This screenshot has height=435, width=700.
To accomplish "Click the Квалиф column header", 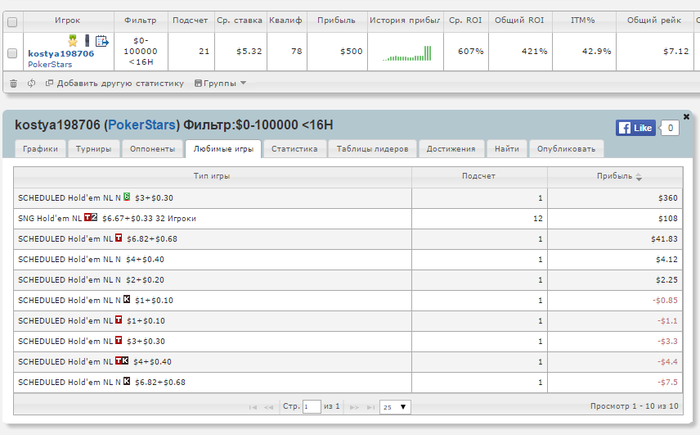I will click(286, 21).
